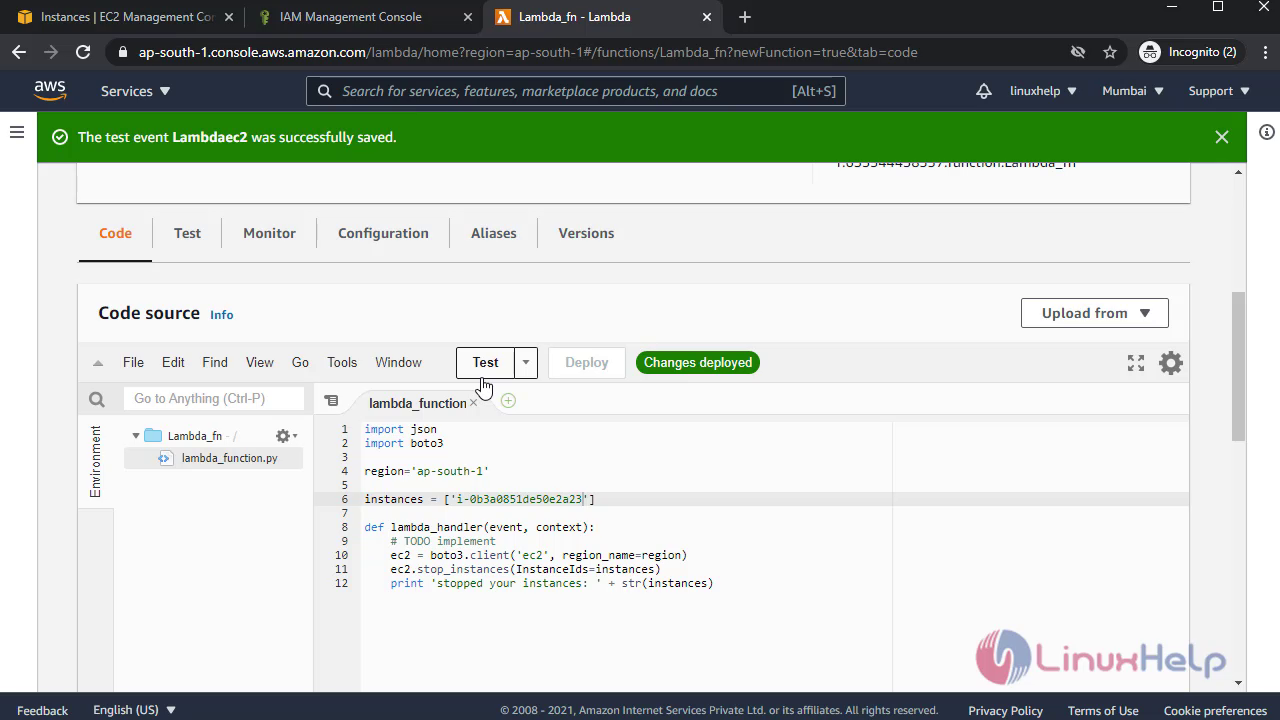Click the lock icon in the address bar
Image resolution: width=1280 pixels, height=720 pixels.
tap(123, 52)
